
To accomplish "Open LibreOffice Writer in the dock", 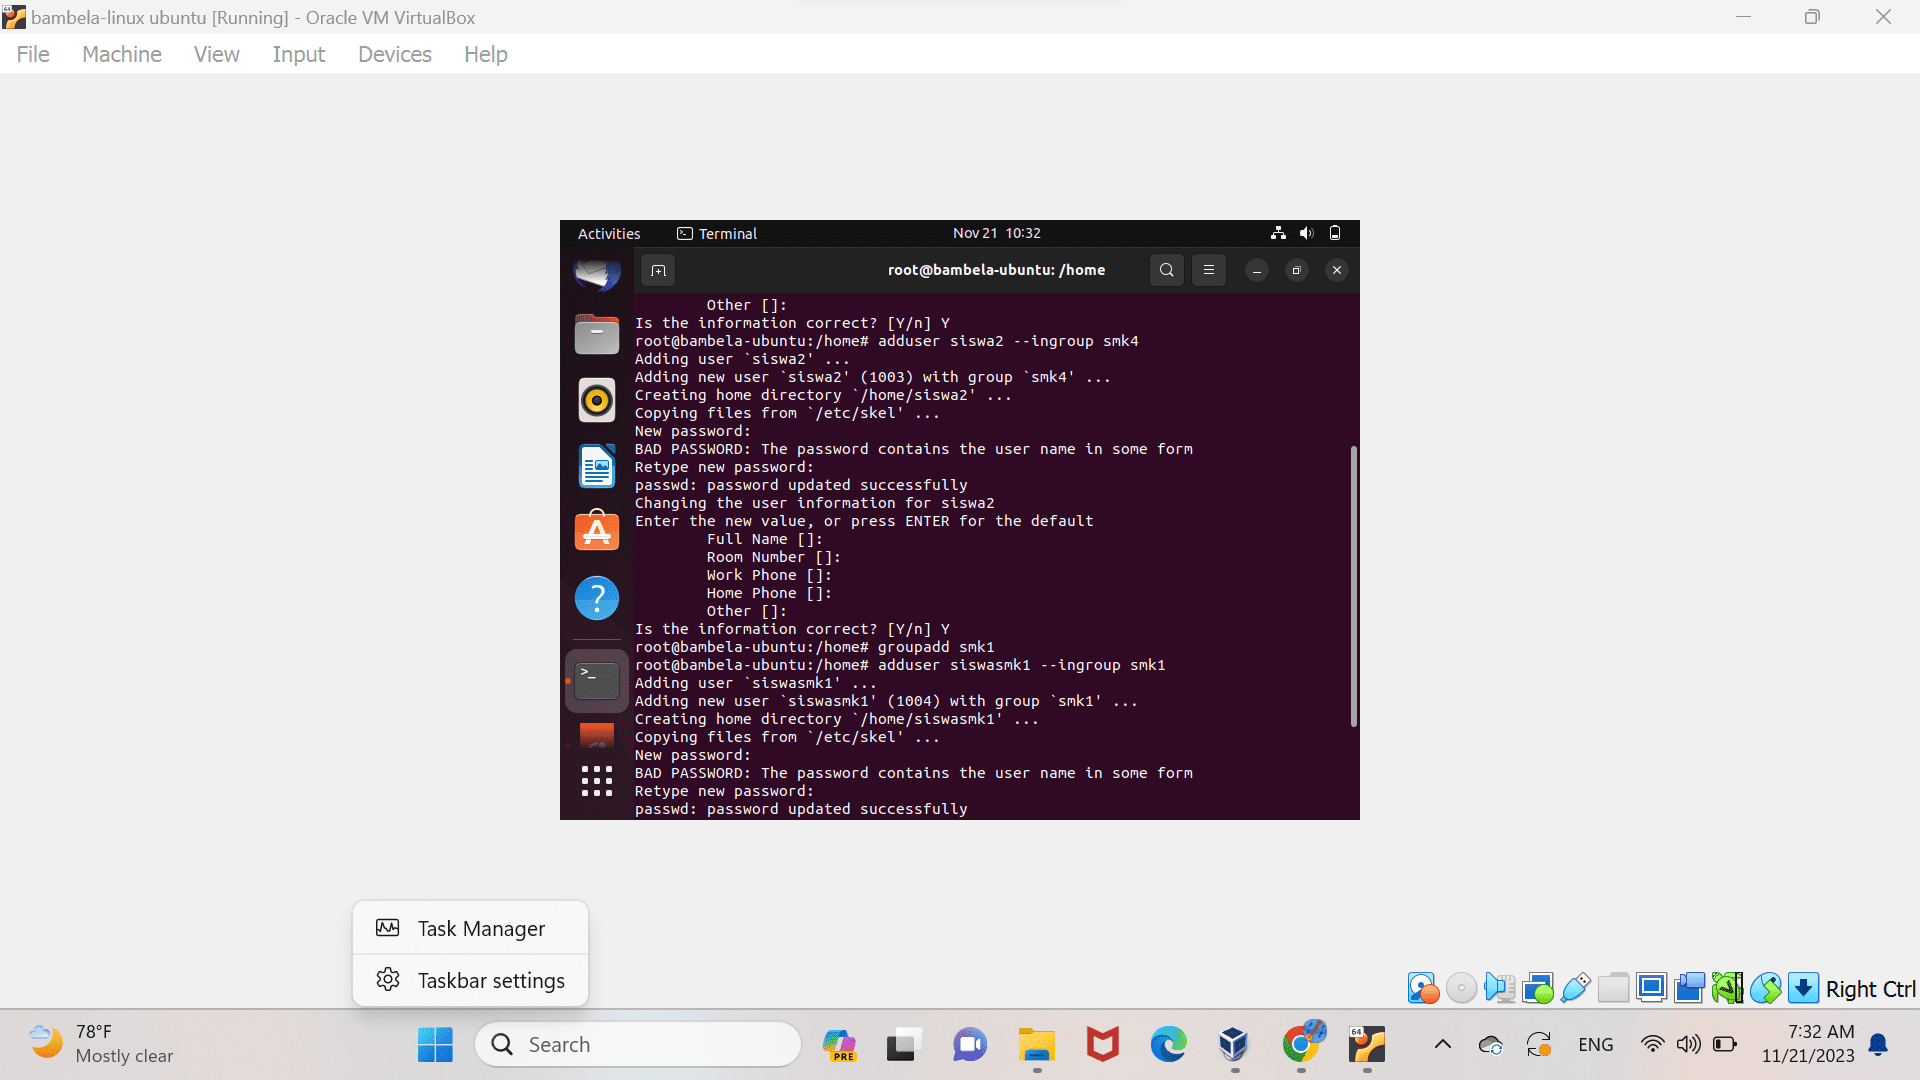I will tap(597, 466).
